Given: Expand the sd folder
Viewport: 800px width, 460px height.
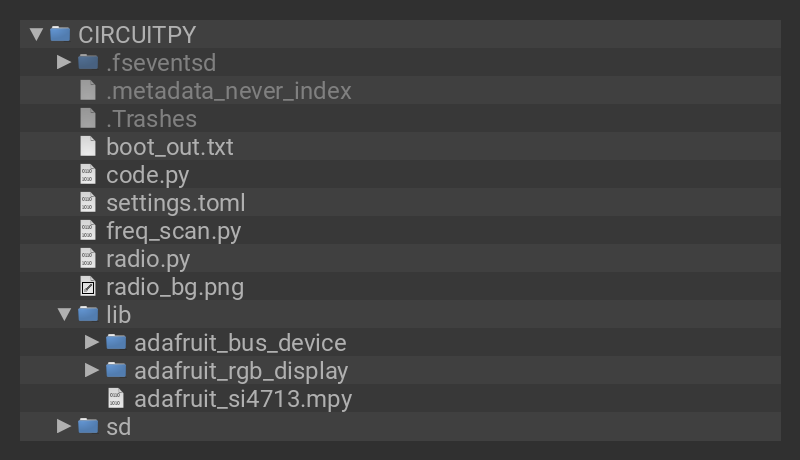Looking at the screenshot, I should (x=64, y=426).
